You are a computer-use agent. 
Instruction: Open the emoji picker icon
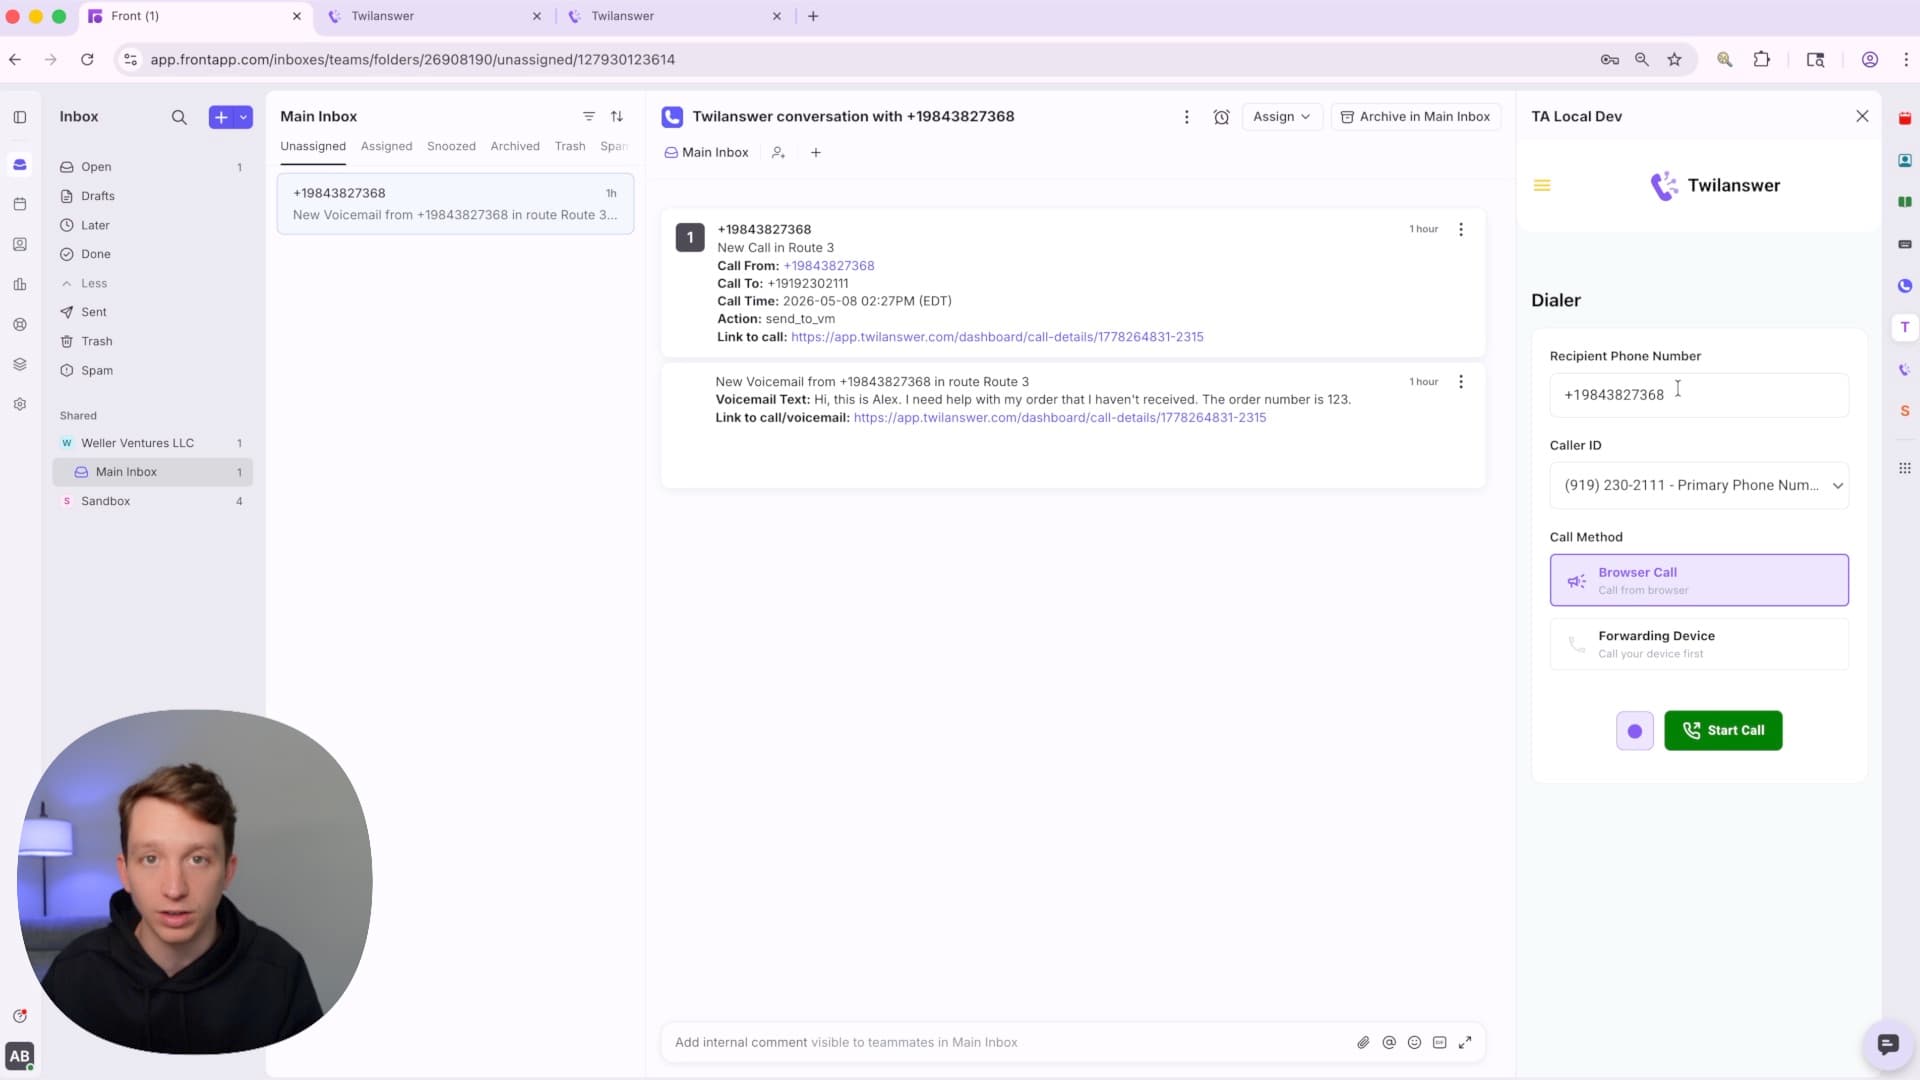point(1414,1043)
